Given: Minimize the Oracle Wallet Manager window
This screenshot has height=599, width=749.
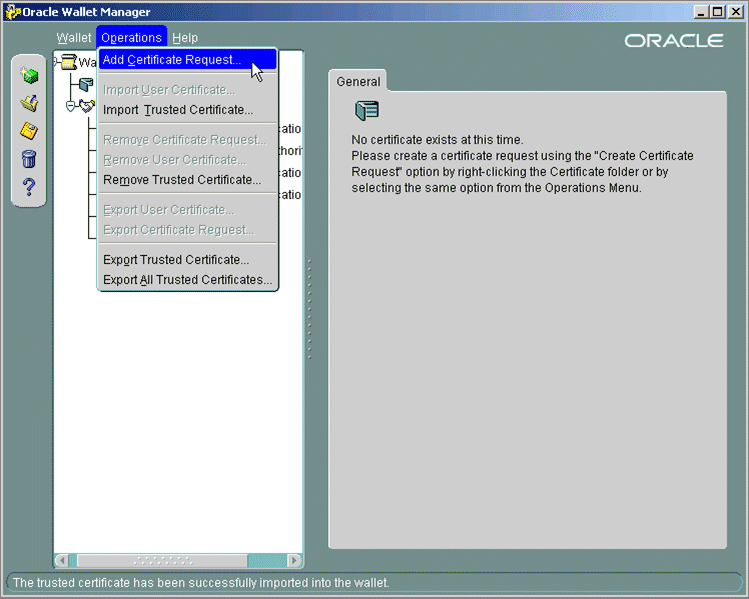Looking at the screenshot, I should 701,12.
